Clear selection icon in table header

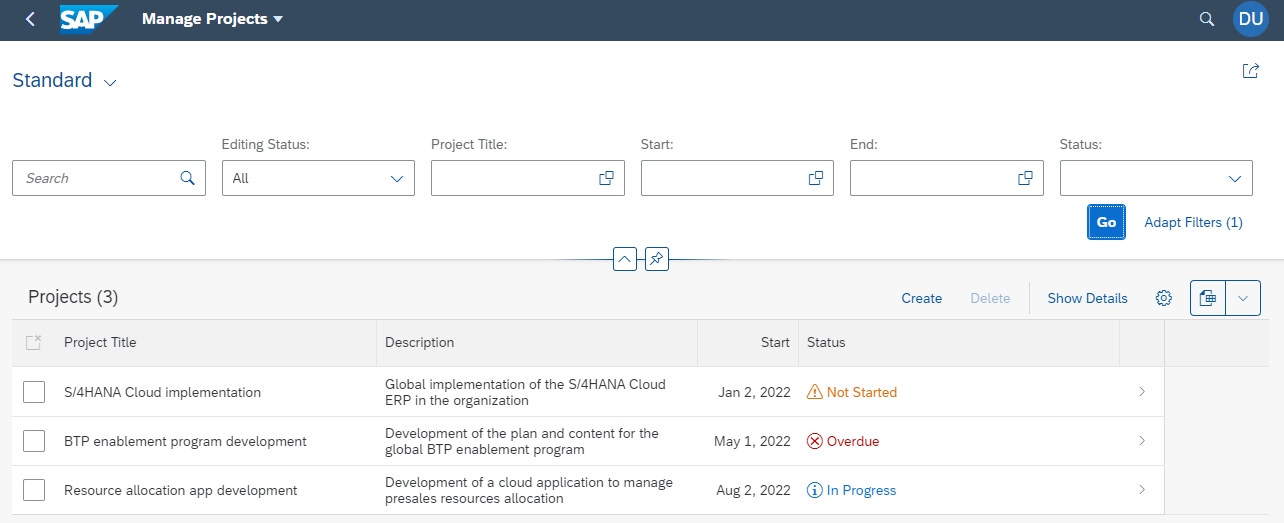(x=33, y=342)
